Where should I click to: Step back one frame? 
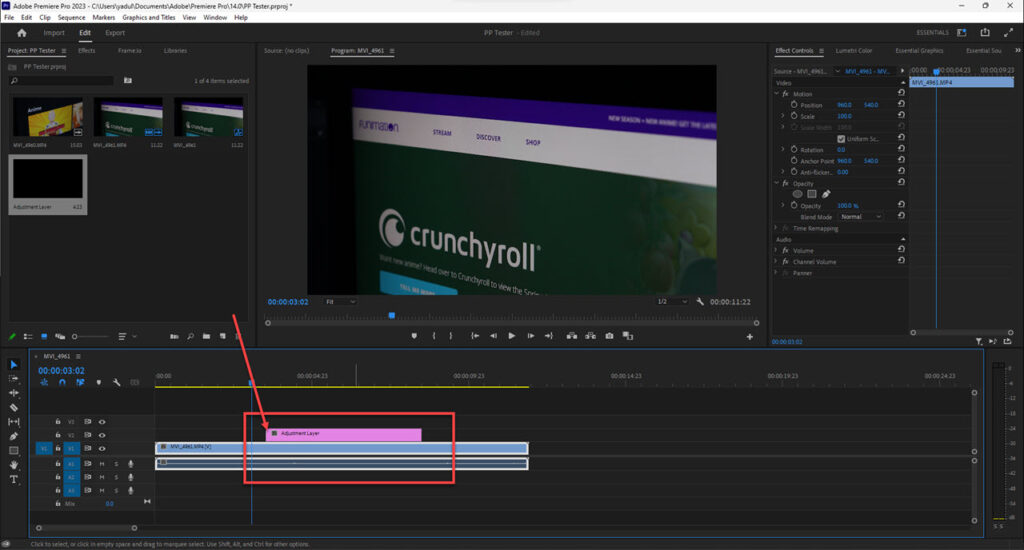click(493, 336)
